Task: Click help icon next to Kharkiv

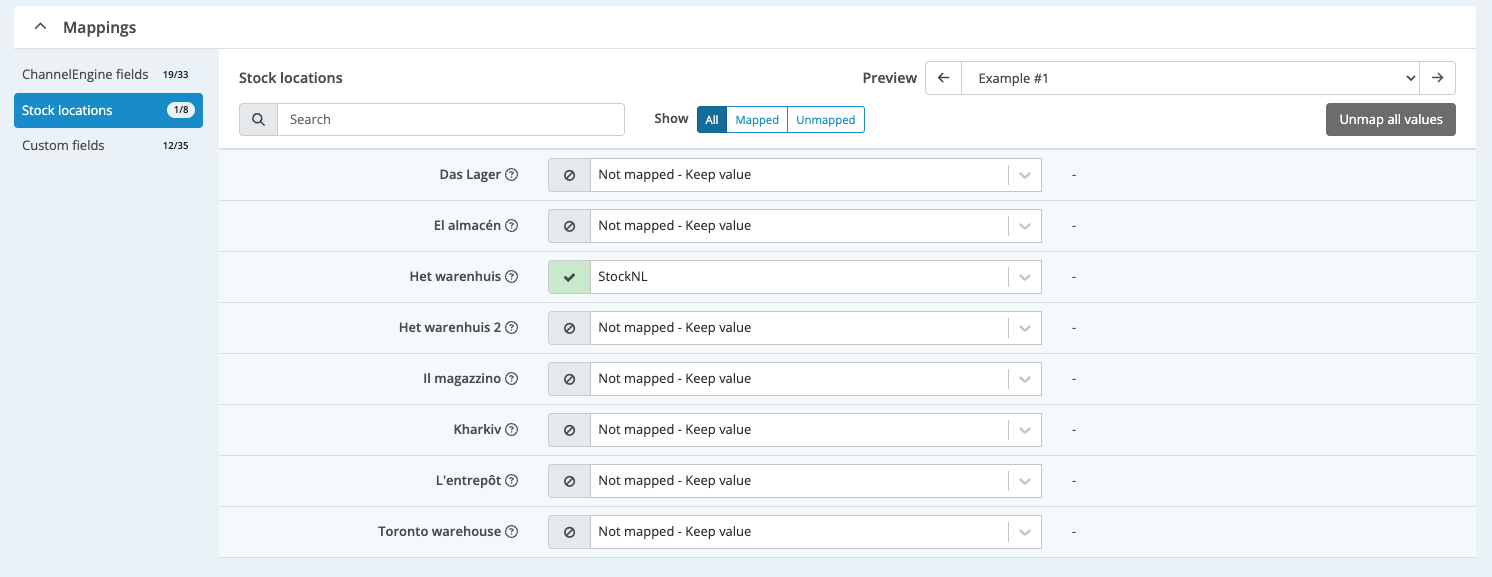Action: click(512, 430)
